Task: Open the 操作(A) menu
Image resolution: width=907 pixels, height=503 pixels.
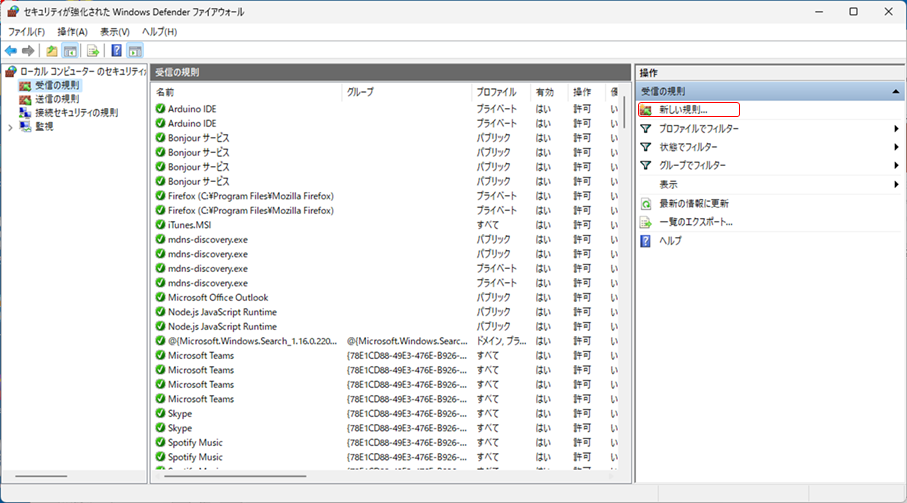Action: [x=72, y=32]
